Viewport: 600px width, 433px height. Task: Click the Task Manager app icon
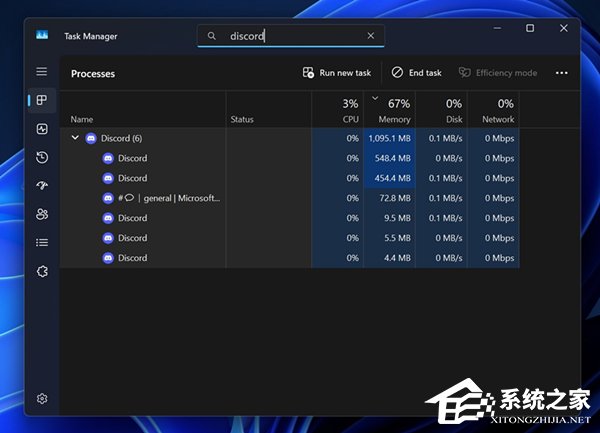42,35
